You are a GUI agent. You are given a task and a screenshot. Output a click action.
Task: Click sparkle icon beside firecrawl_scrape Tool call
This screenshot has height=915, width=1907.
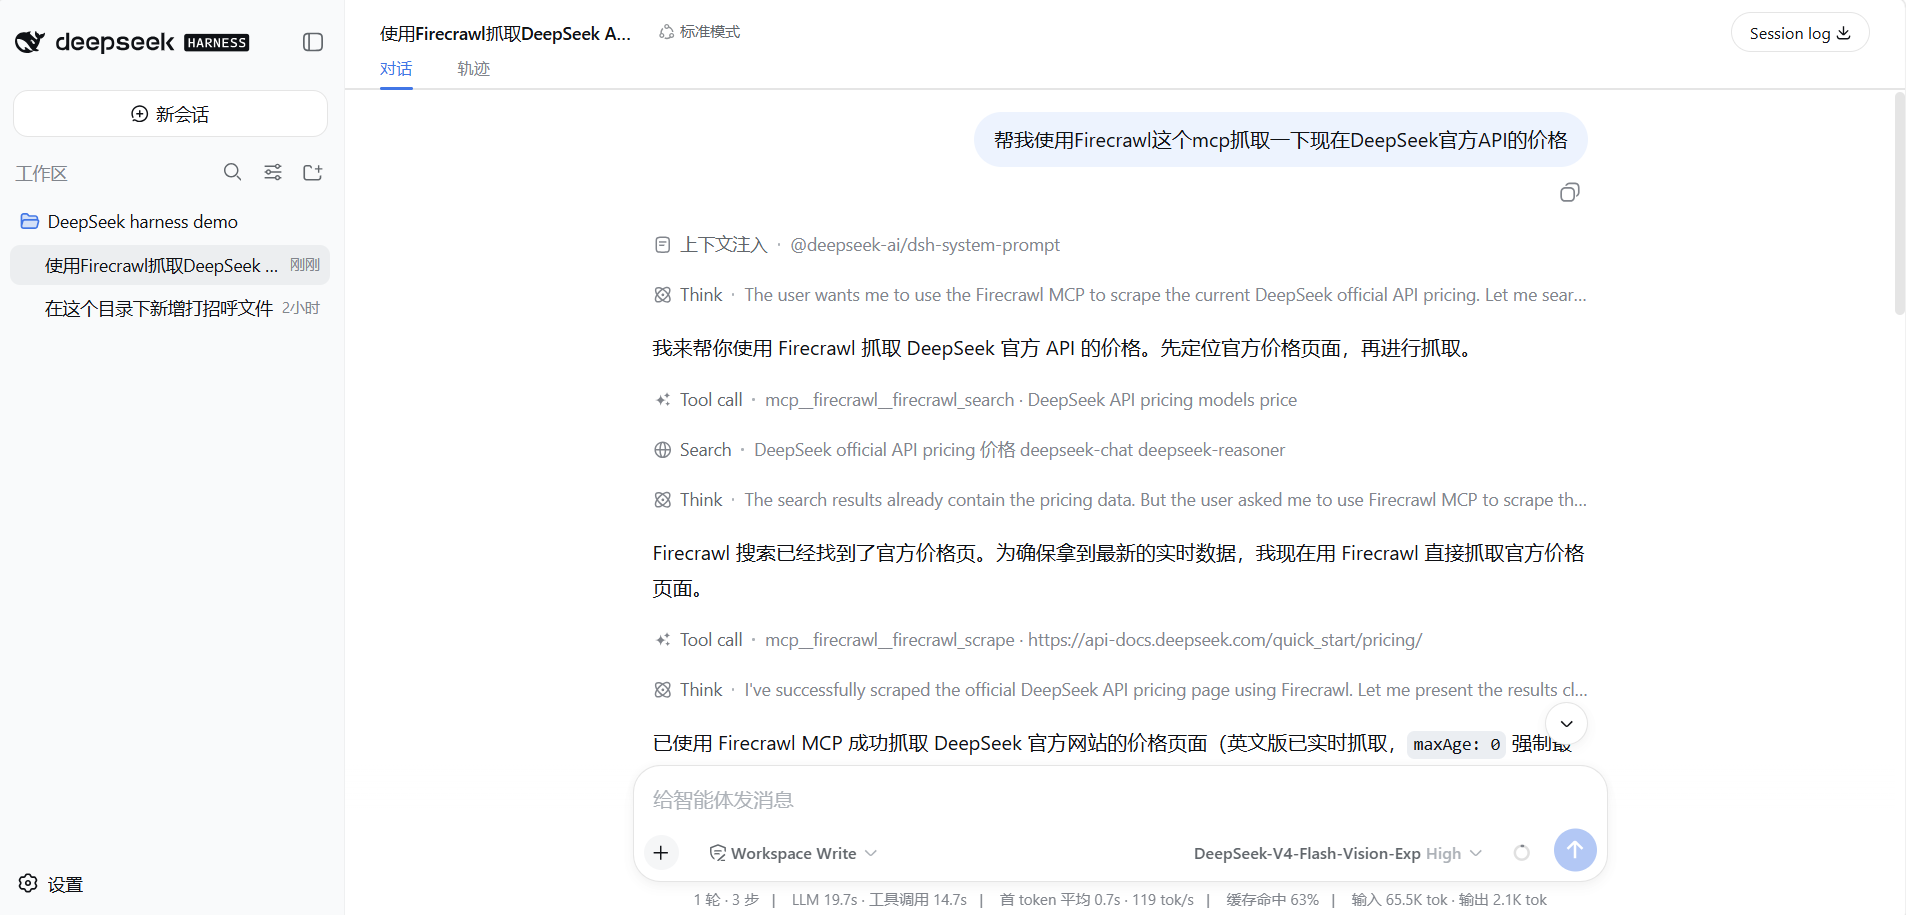(662, 640)
